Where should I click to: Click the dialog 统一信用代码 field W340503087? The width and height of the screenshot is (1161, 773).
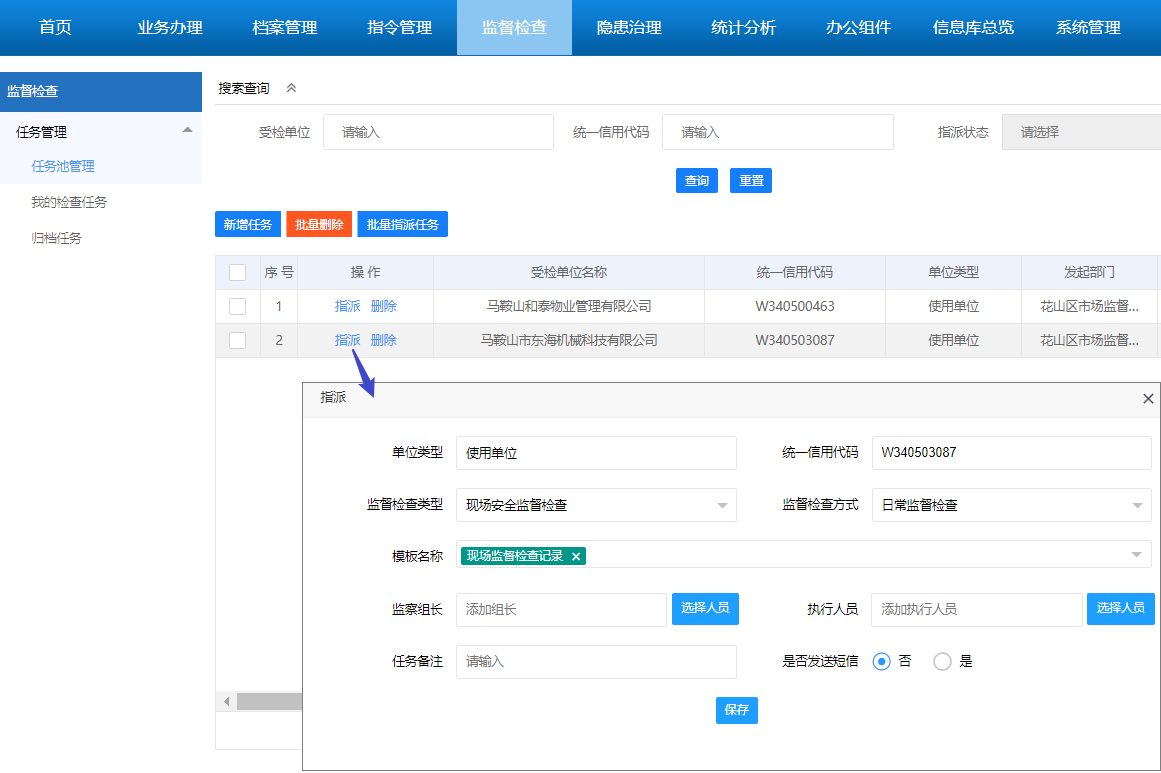click(x=1011, y=453)
